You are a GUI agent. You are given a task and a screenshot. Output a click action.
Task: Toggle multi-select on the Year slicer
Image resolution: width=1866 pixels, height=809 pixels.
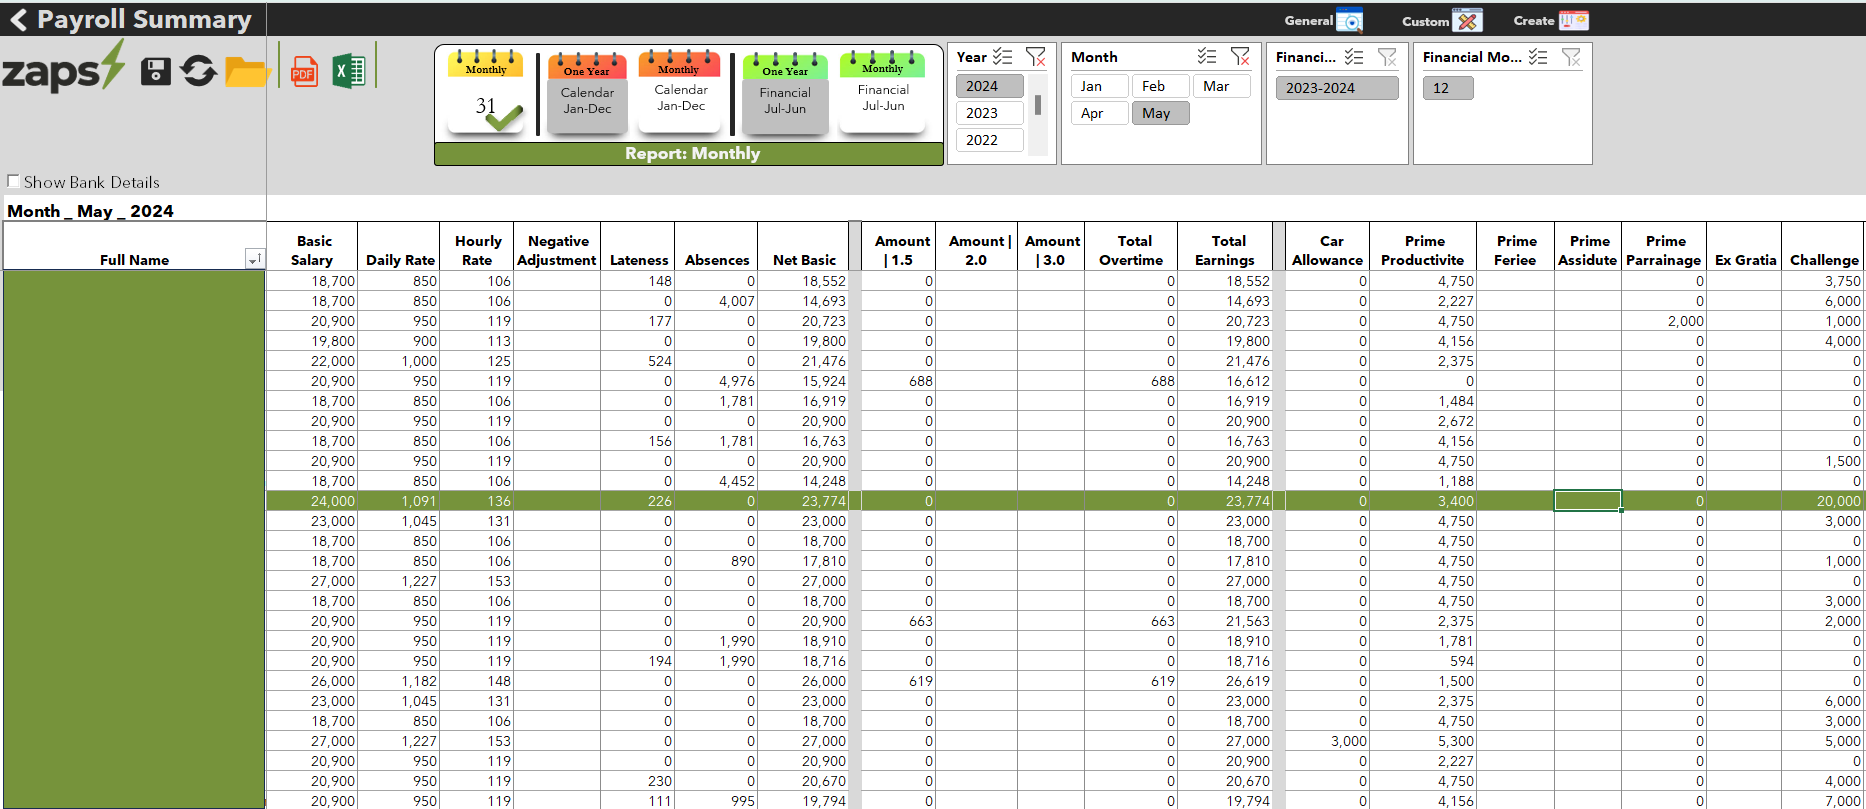point(1003,57)
